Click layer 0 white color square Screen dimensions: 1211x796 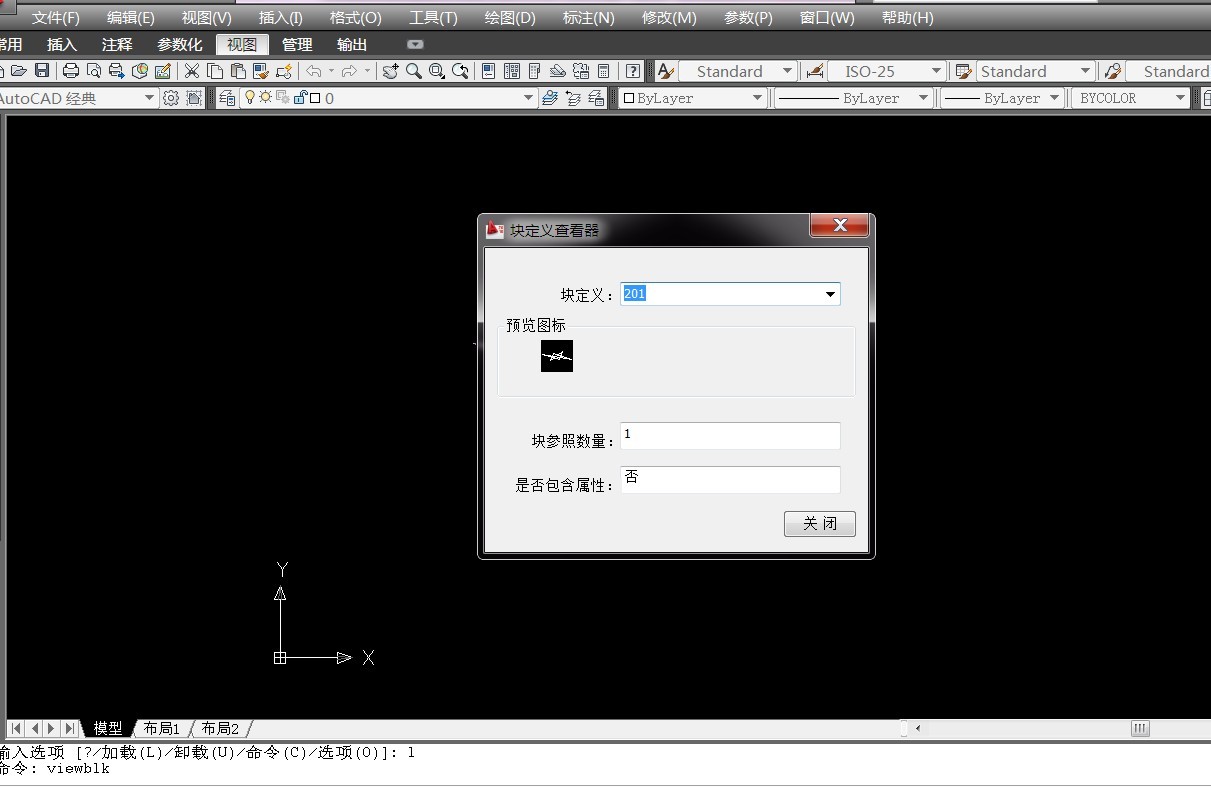click(x=315, y=98)
